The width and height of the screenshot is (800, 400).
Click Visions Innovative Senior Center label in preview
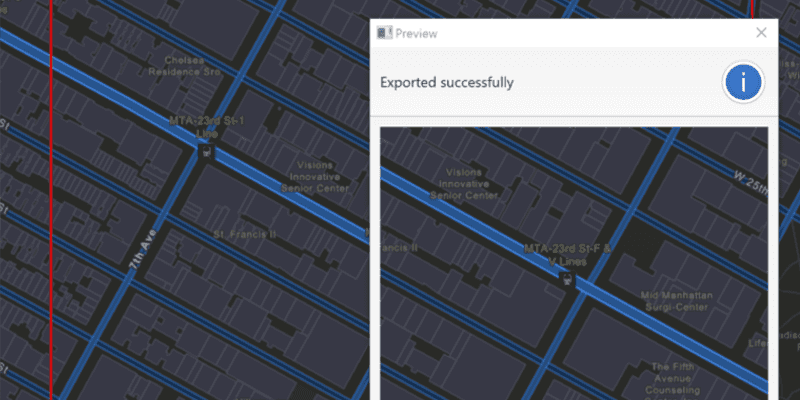coord(464,184)
